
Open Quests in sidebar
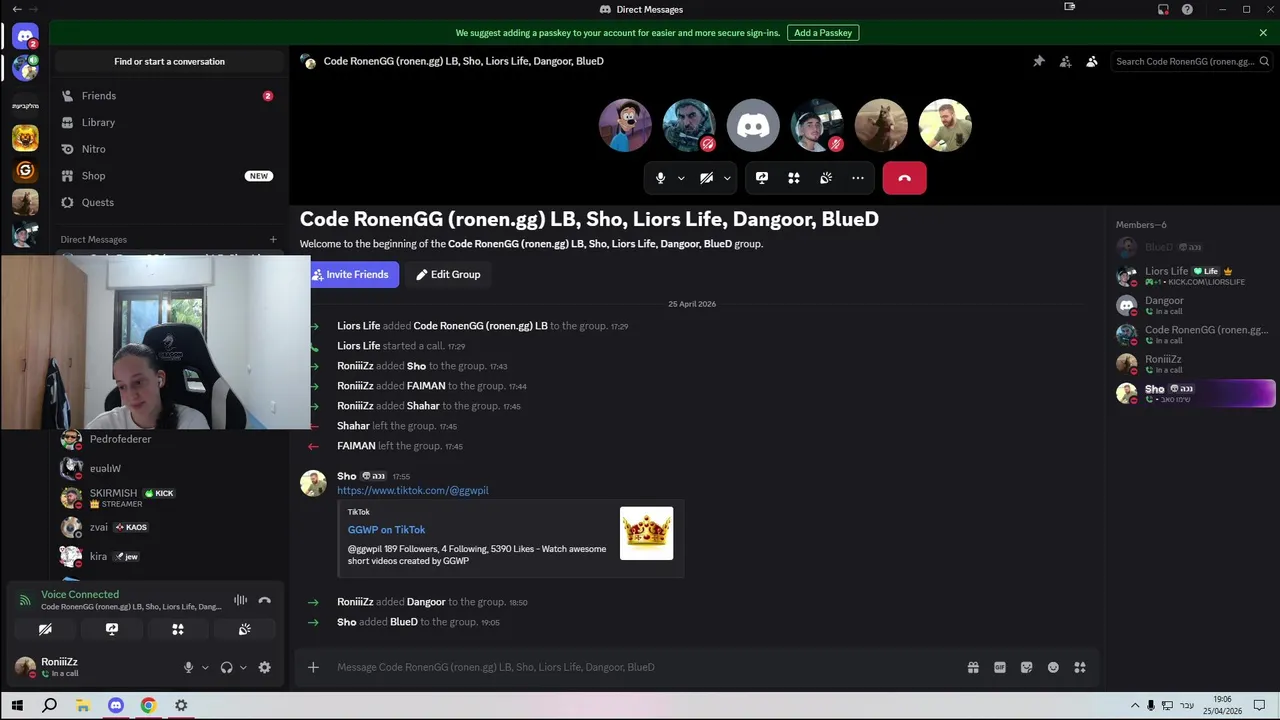click(x=169, y=202)
